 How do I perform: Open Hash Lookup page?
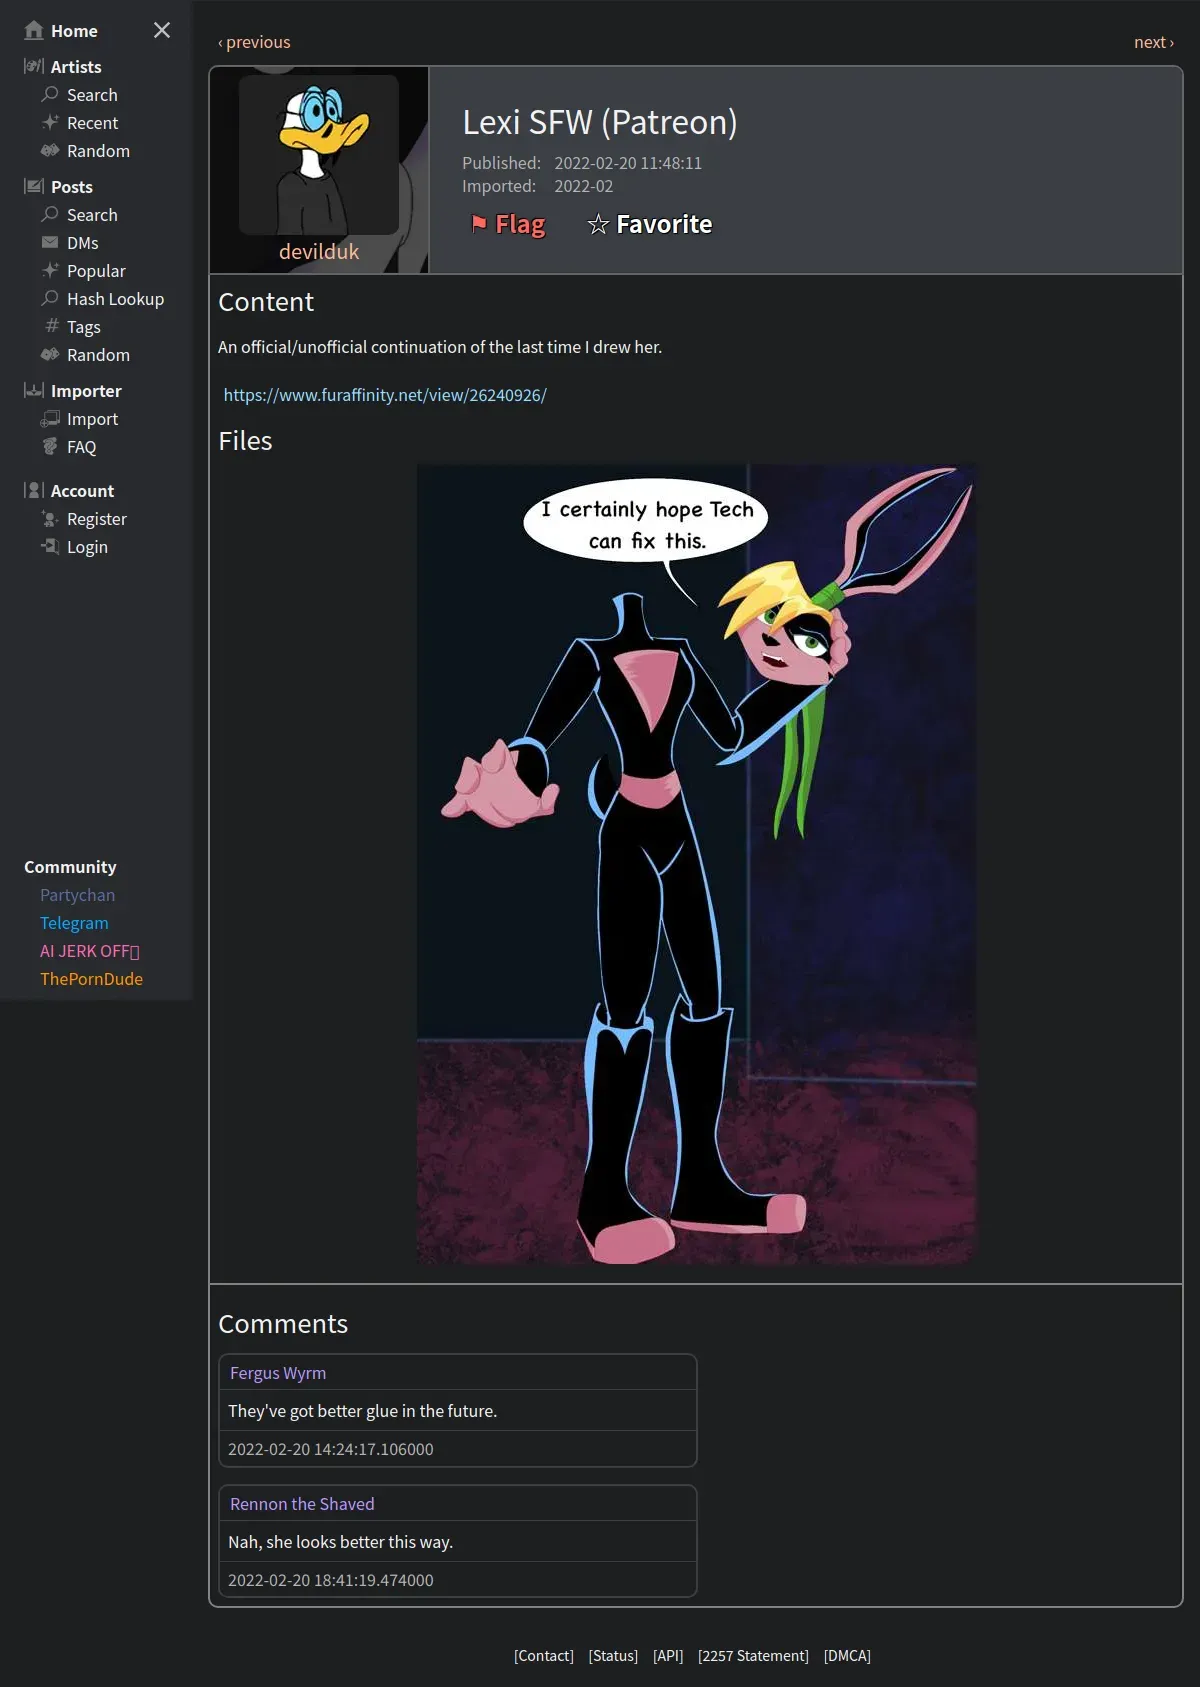point(115,299)
